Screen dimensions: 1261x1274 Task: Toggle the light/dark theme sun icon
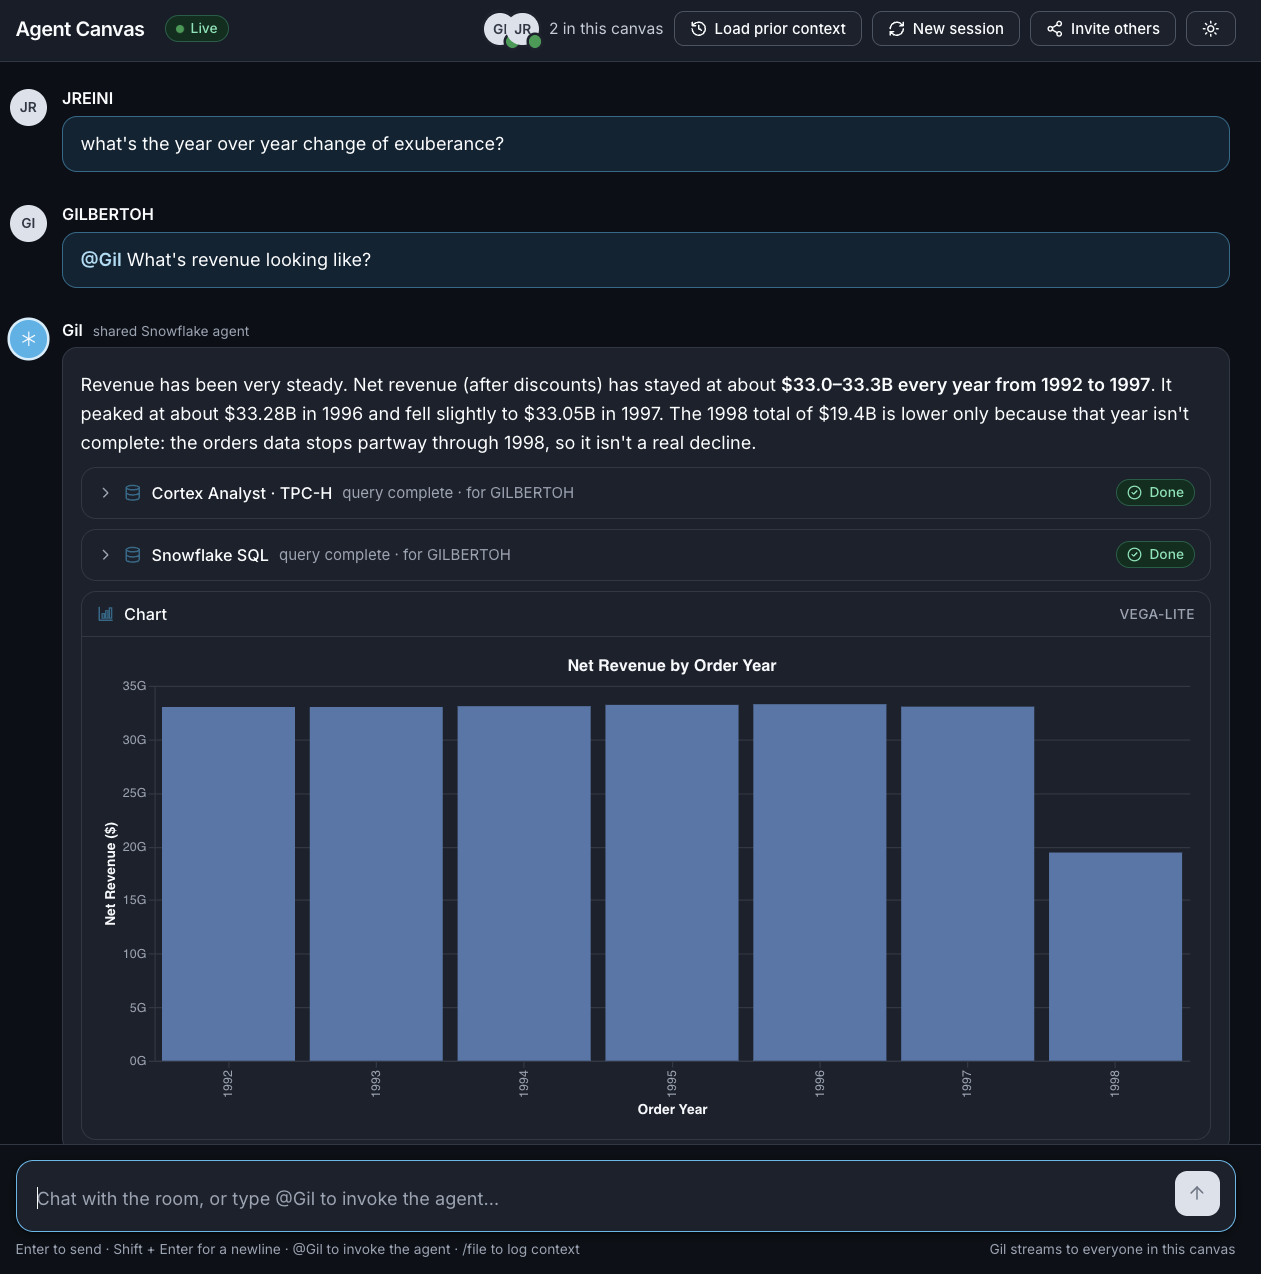coord(1210,29)
